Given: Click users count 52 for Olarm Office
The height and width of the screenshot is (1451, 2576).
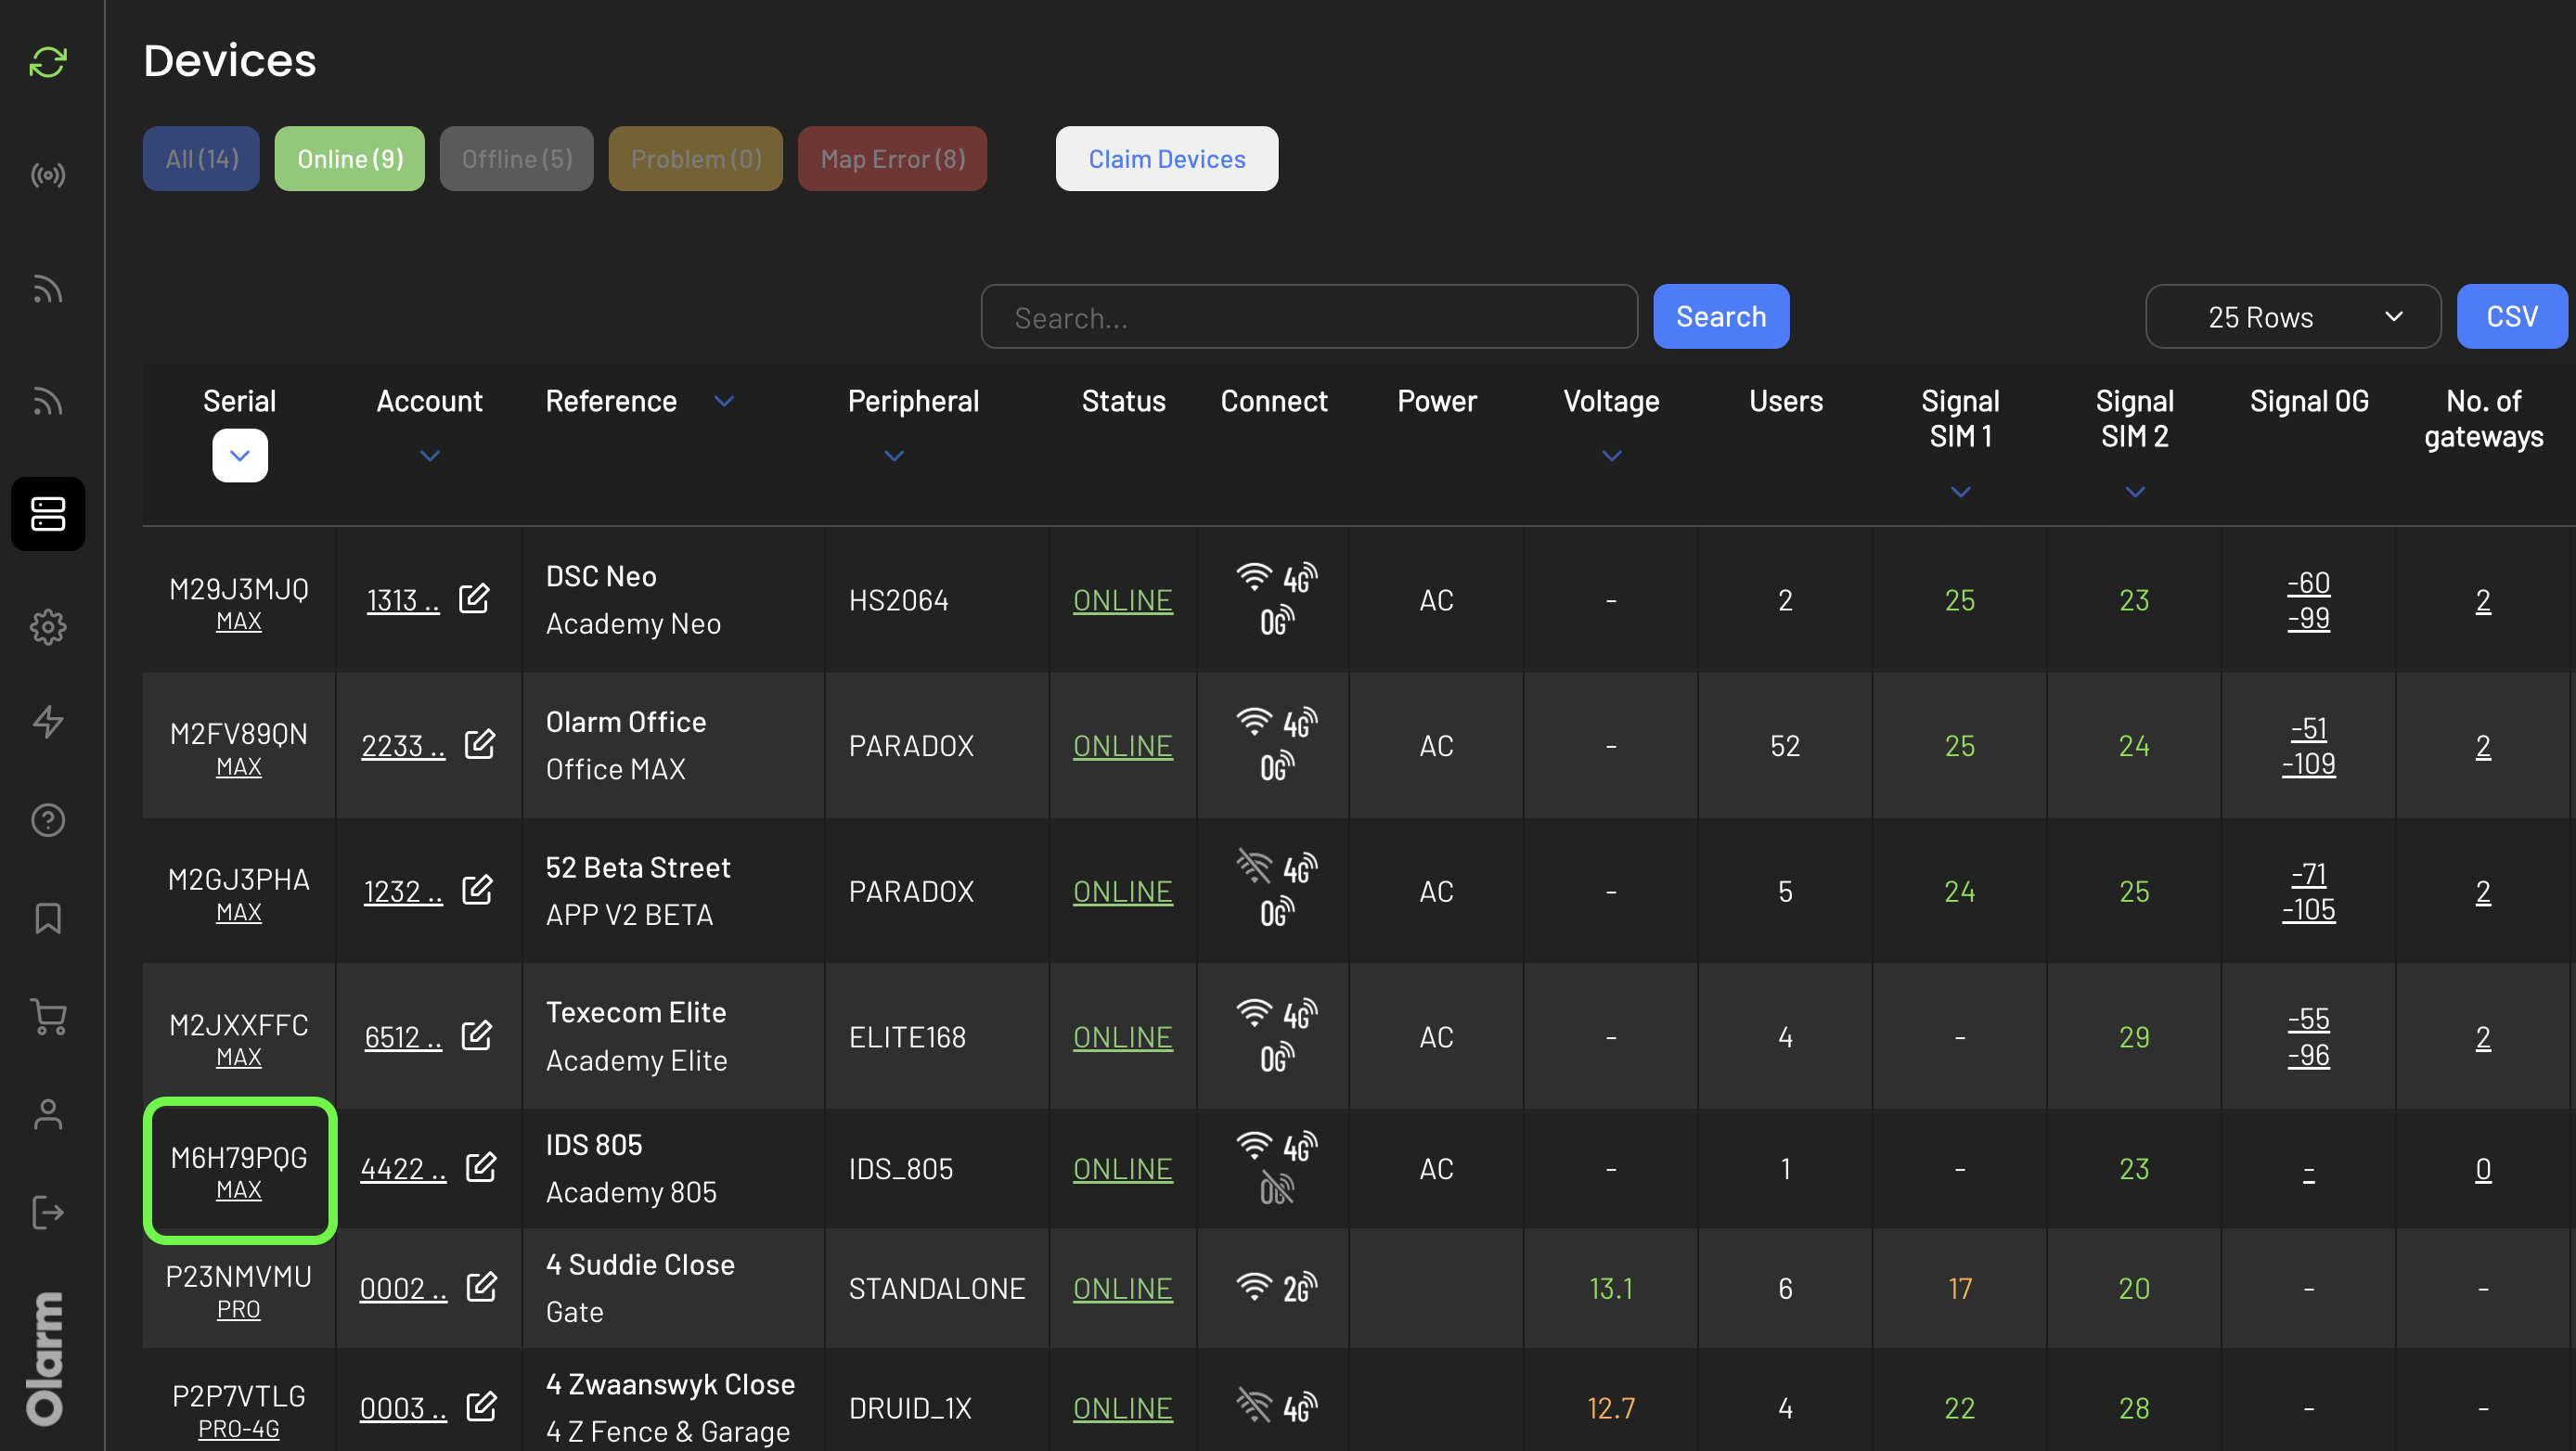Looking at the screenshot, I should coord(1785,746).
